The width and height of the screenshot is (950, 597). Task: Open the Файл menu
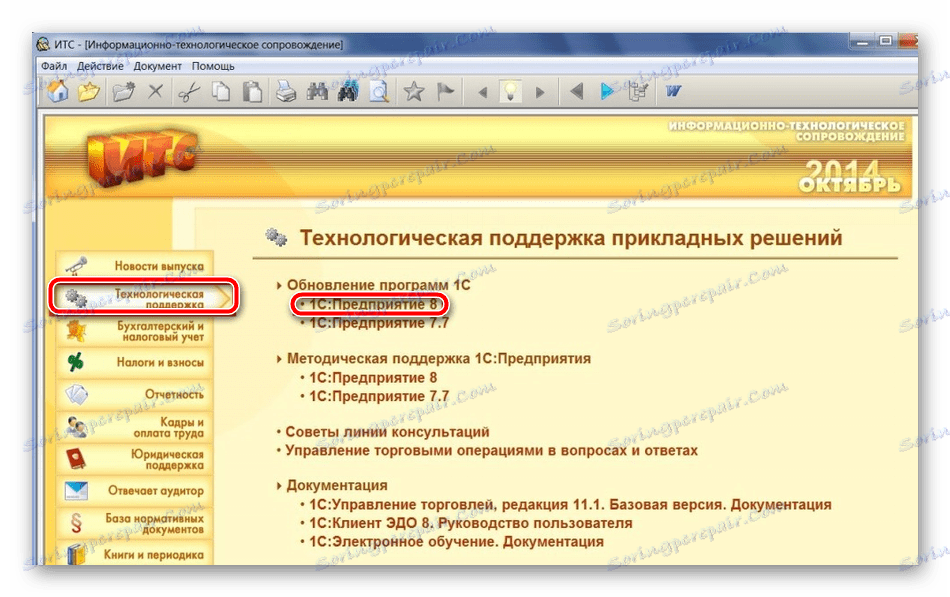pyautogui.click(x=54, y=66)
